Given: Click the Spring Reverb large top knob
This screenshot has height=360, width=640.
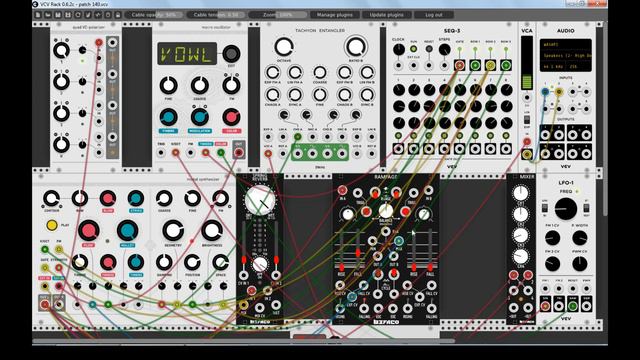Looking at the screenshot, I should [260, 200].
